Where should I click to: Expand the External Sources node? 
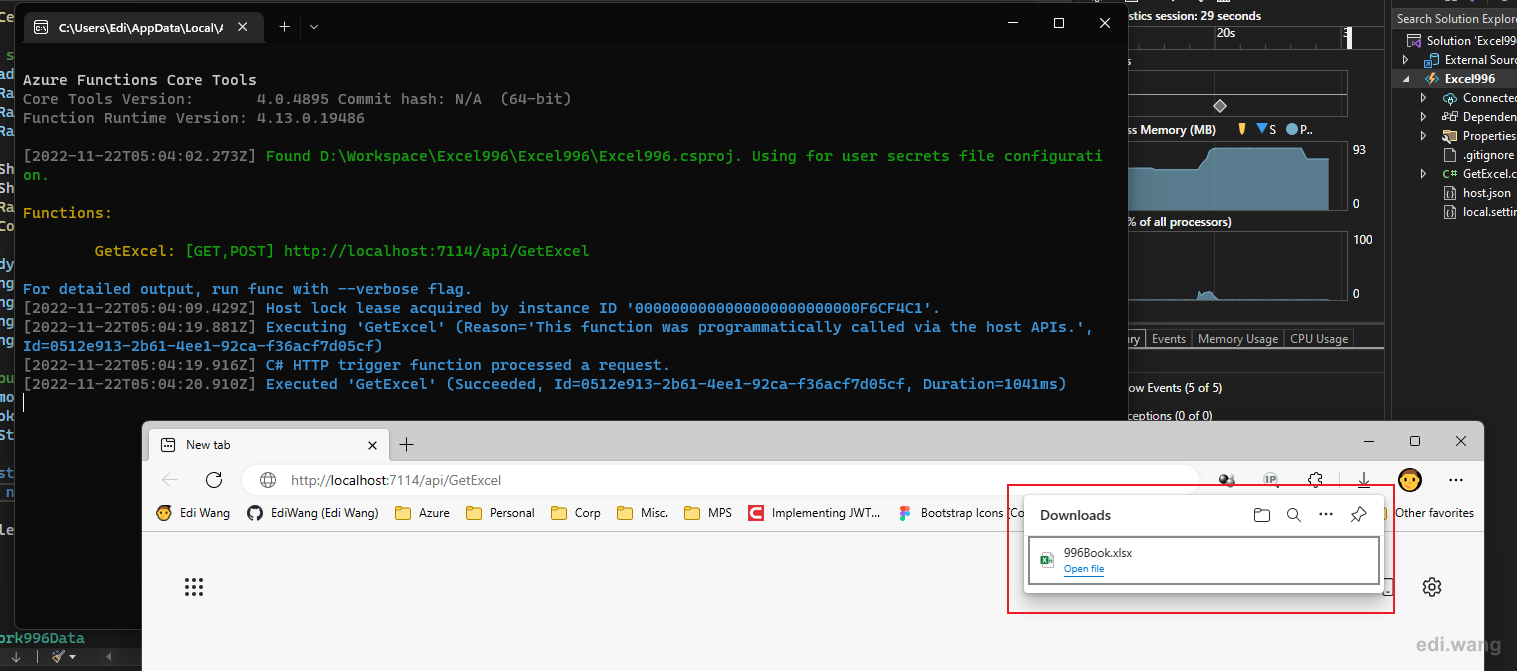click(1406, 60)
